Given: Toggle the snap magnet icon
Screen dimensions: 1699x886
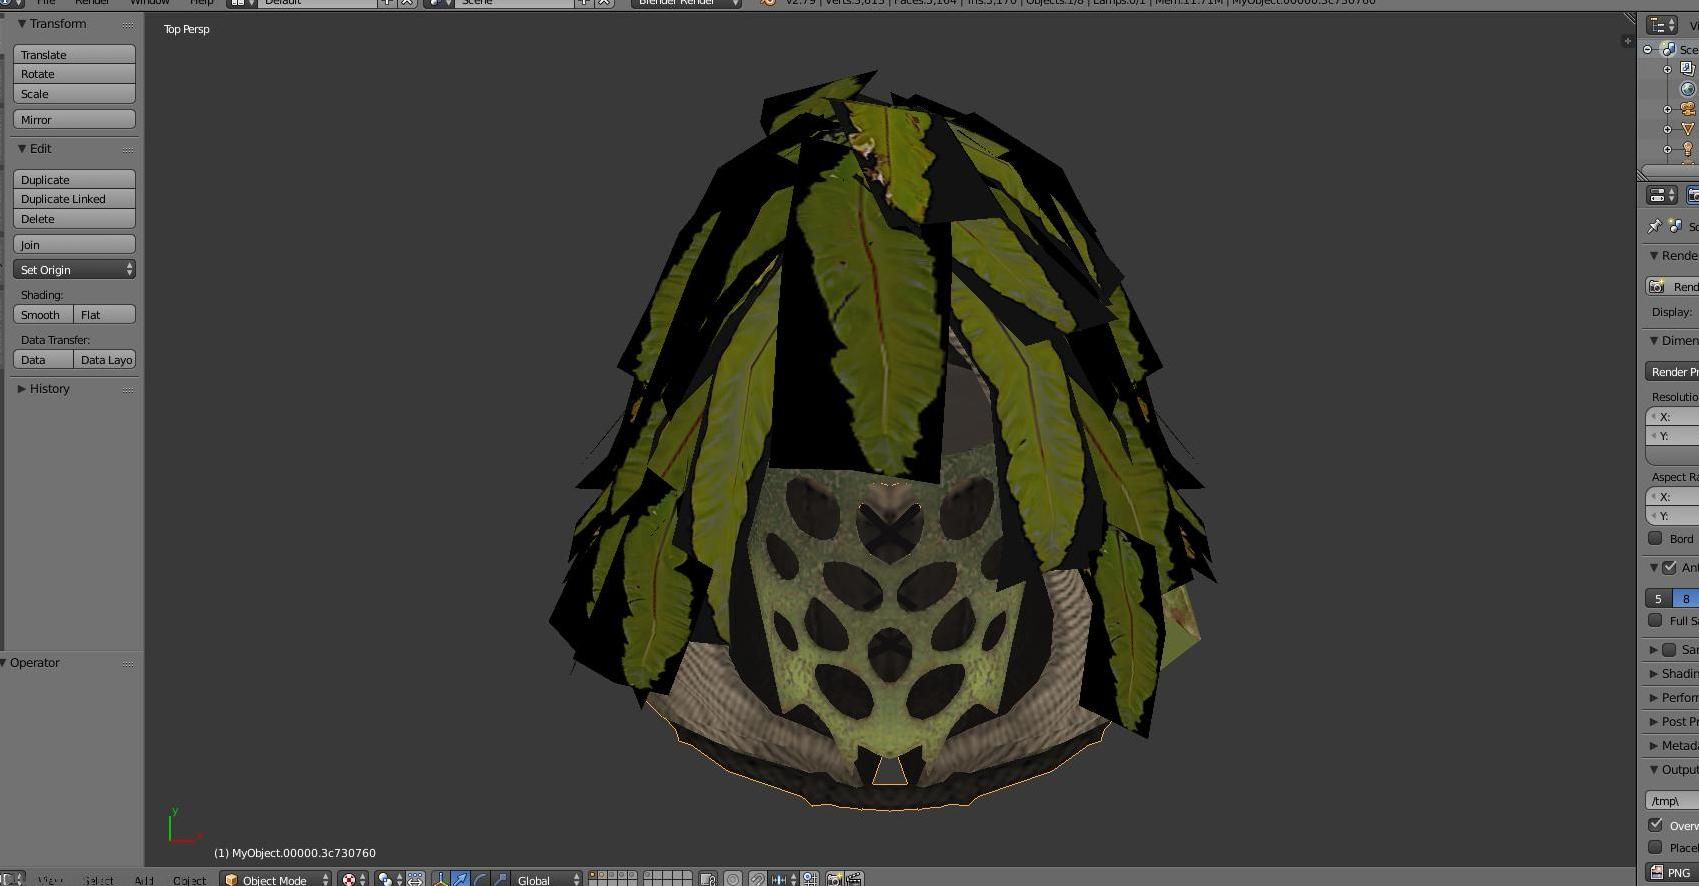Looking at the screenshot, I should click(x=758, y=879).
